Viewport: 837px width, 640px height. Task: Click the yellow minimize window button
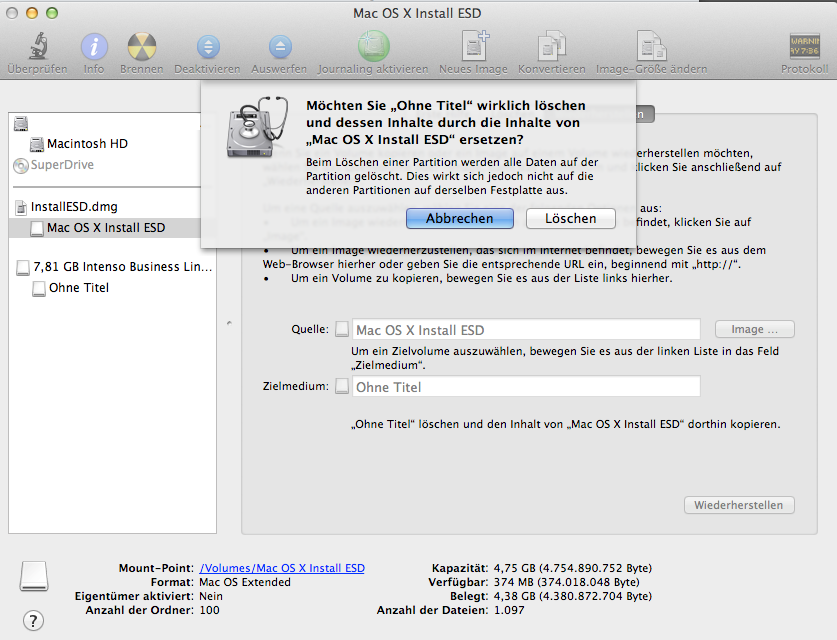pos(32,13)
